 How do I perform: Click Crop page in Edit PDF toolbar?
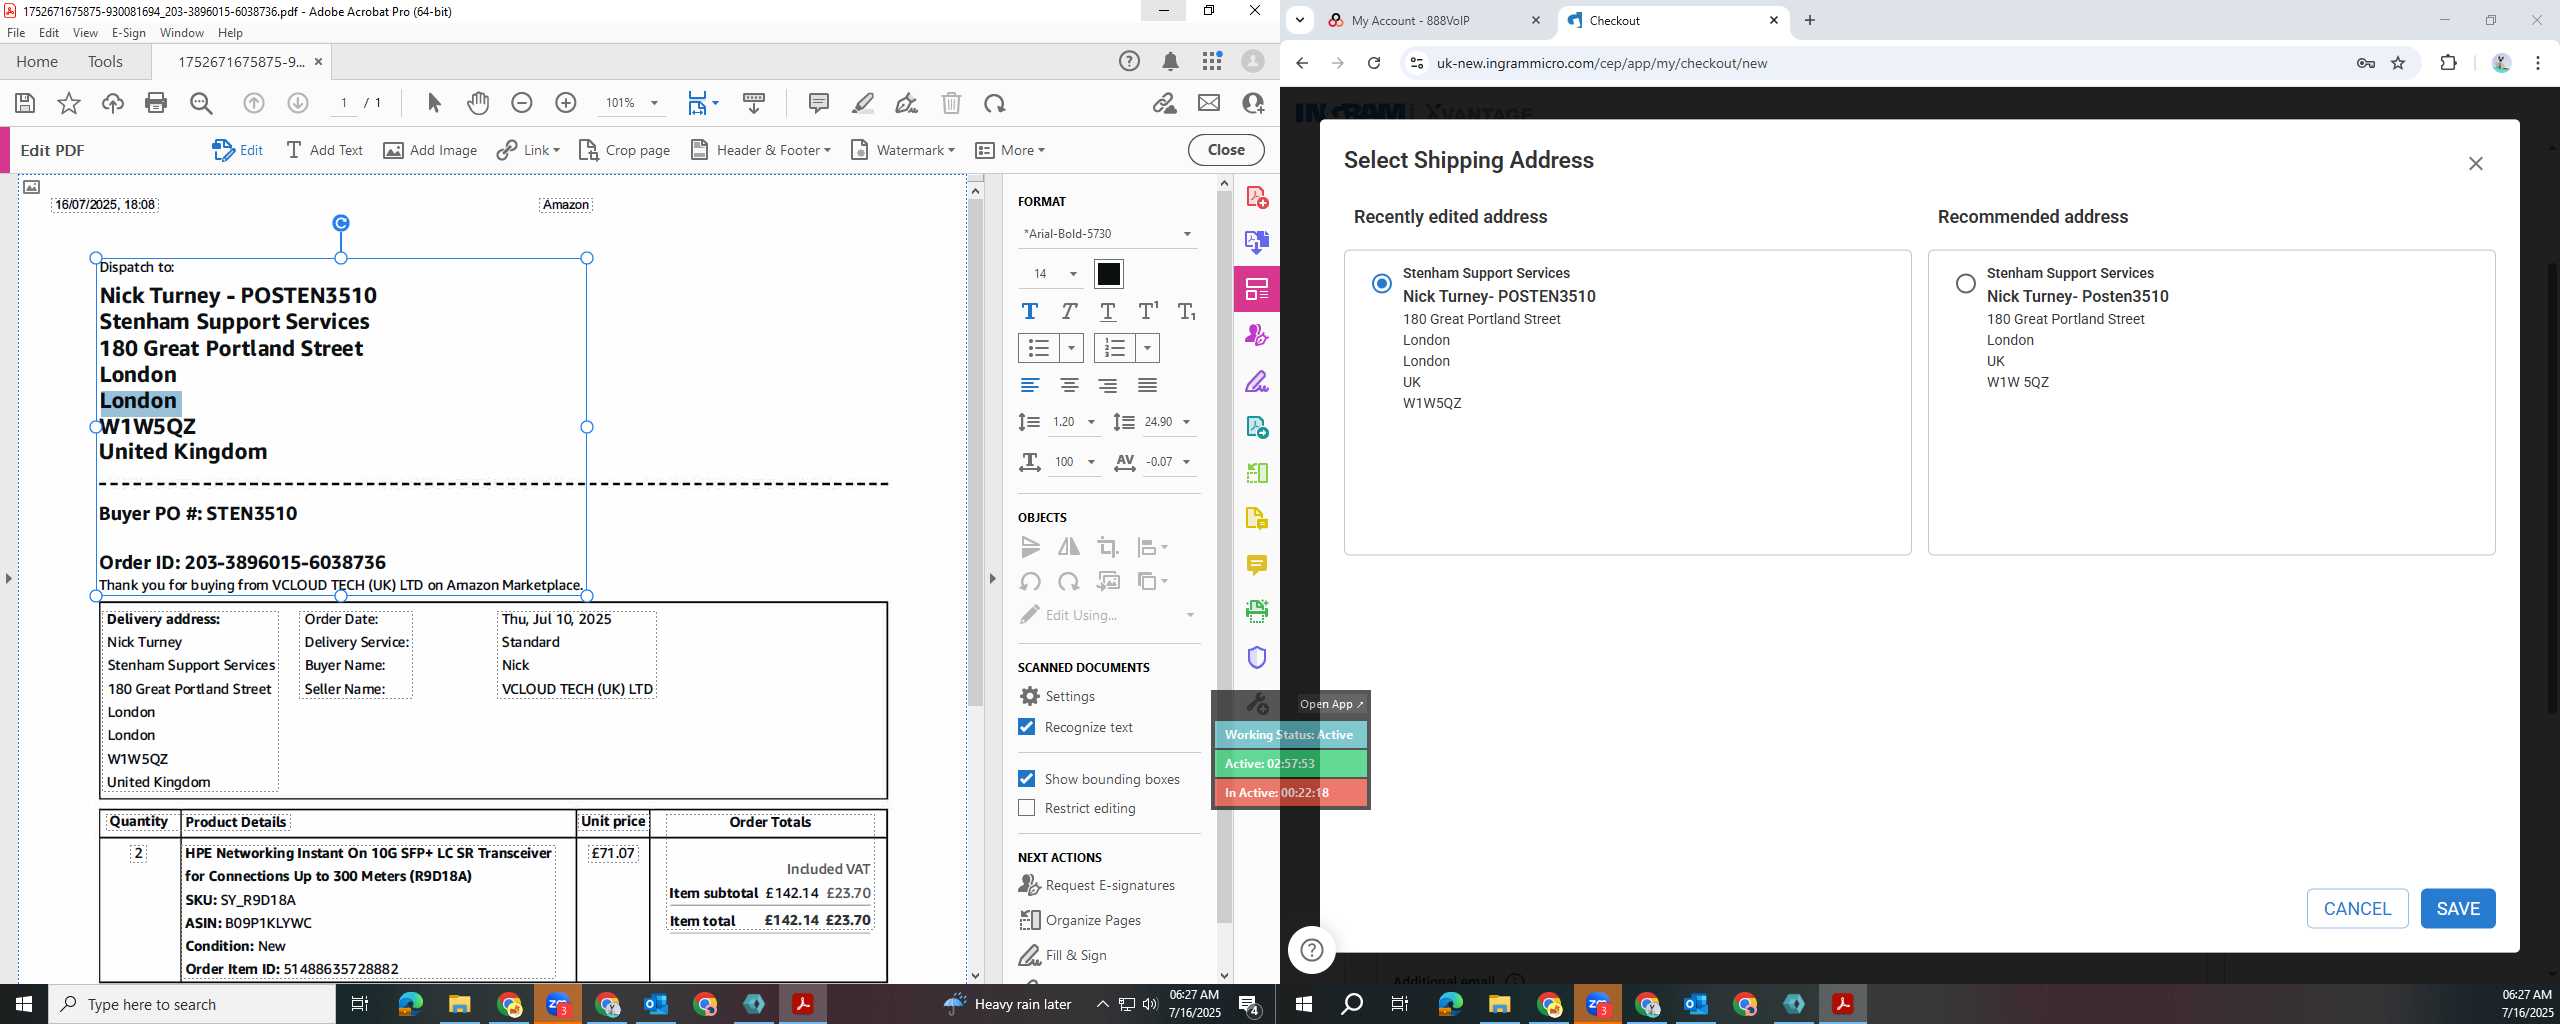pyautogui.click(x=624, y=150)
